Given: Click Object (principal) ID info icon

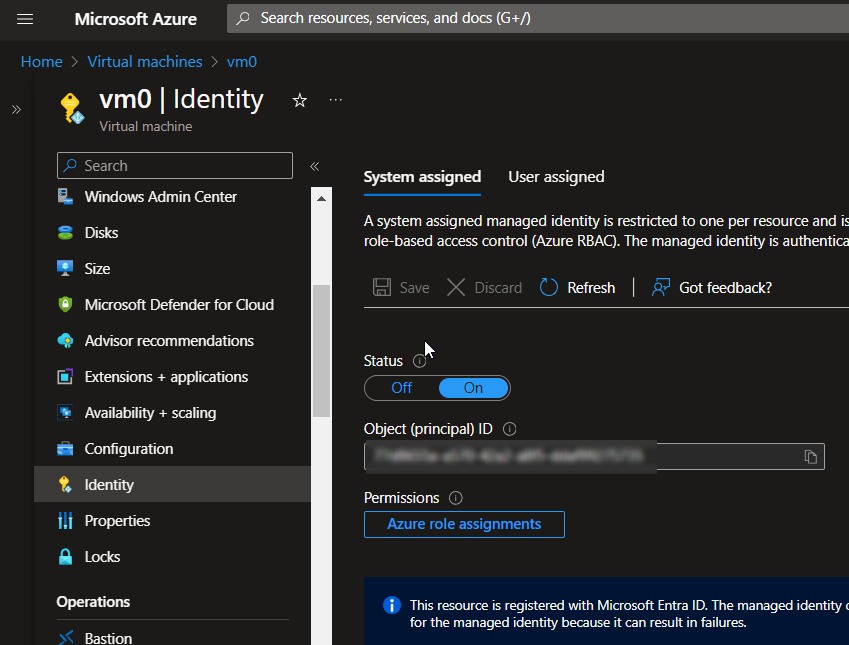Looking at the screenshot, I should pos(510,429).
